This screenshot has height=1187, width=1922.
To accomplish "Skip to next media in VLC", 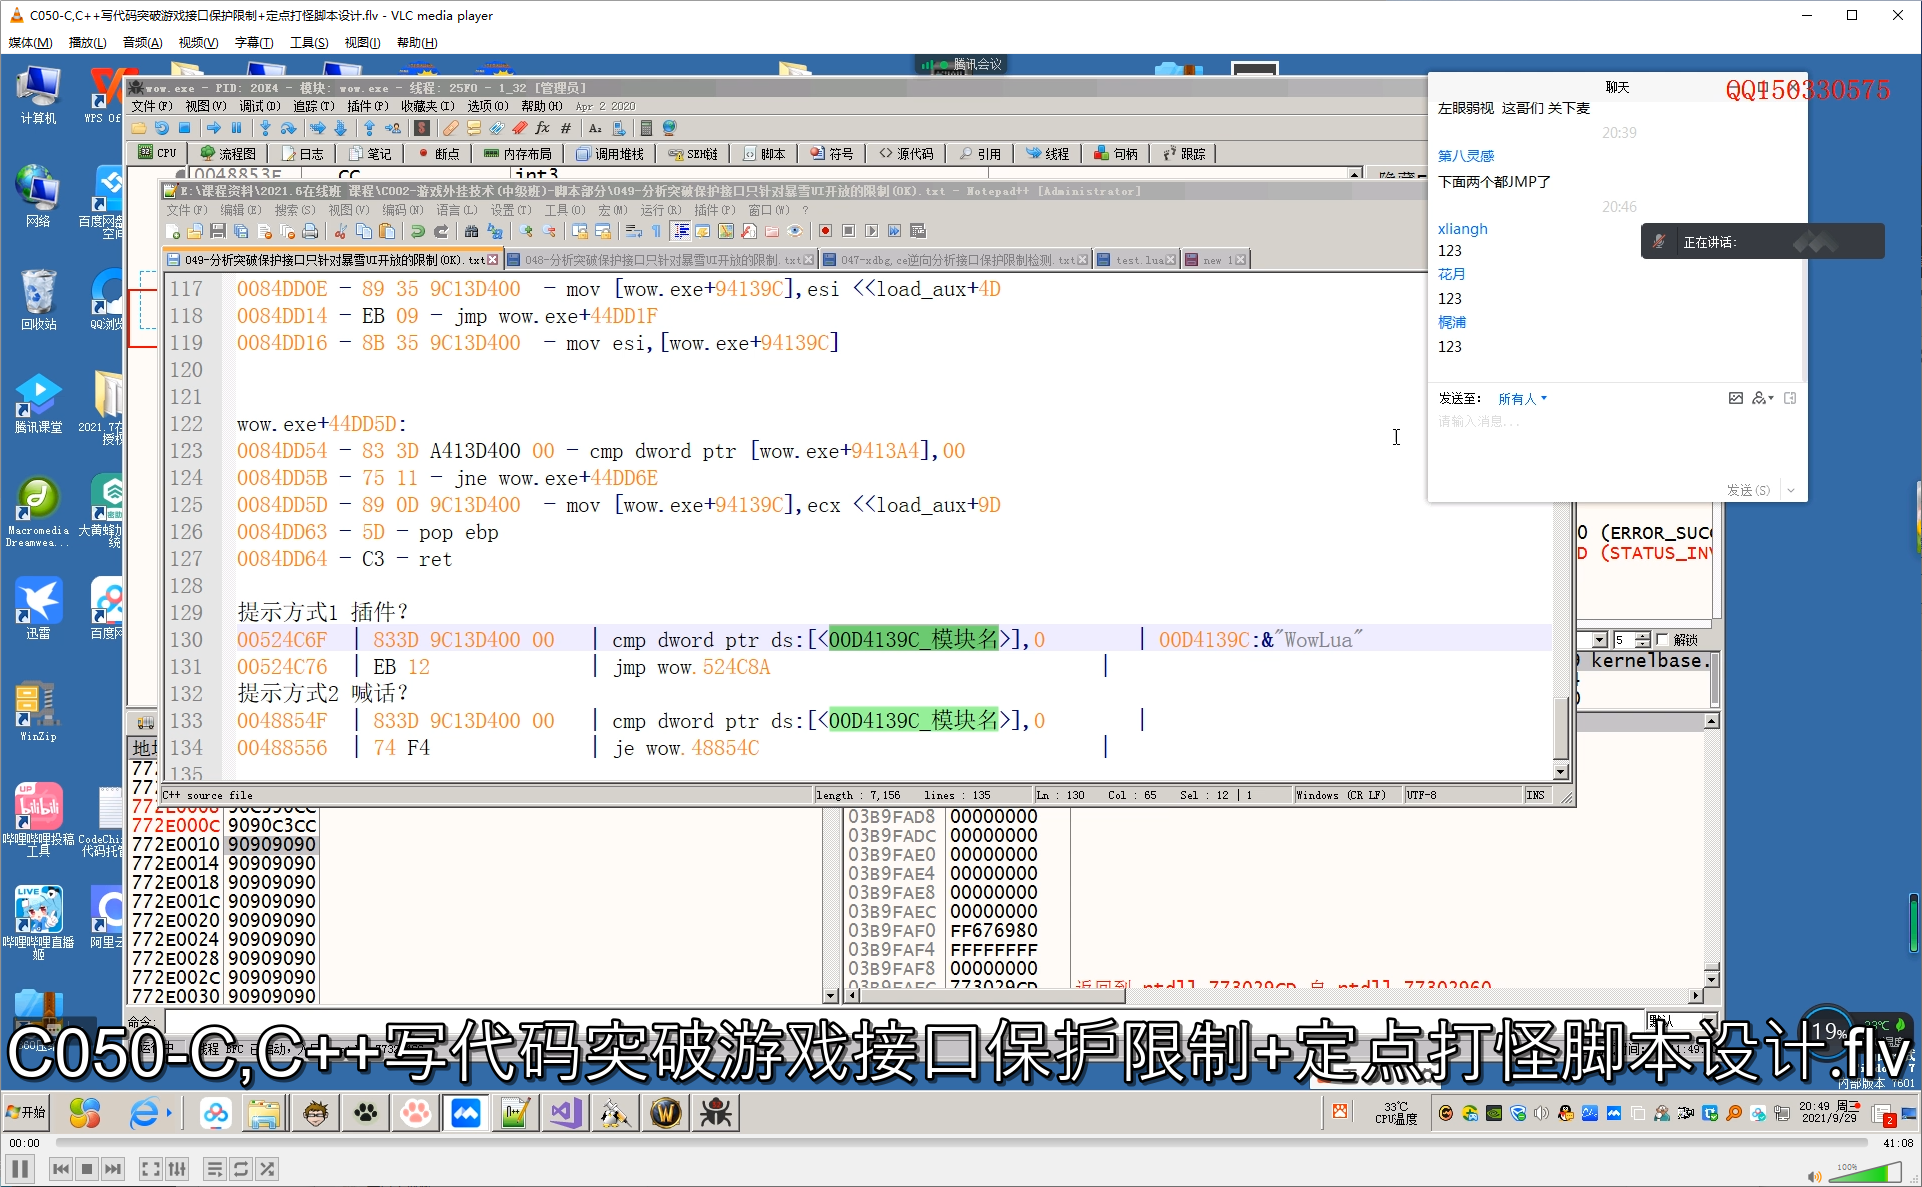I will 113,1168.
